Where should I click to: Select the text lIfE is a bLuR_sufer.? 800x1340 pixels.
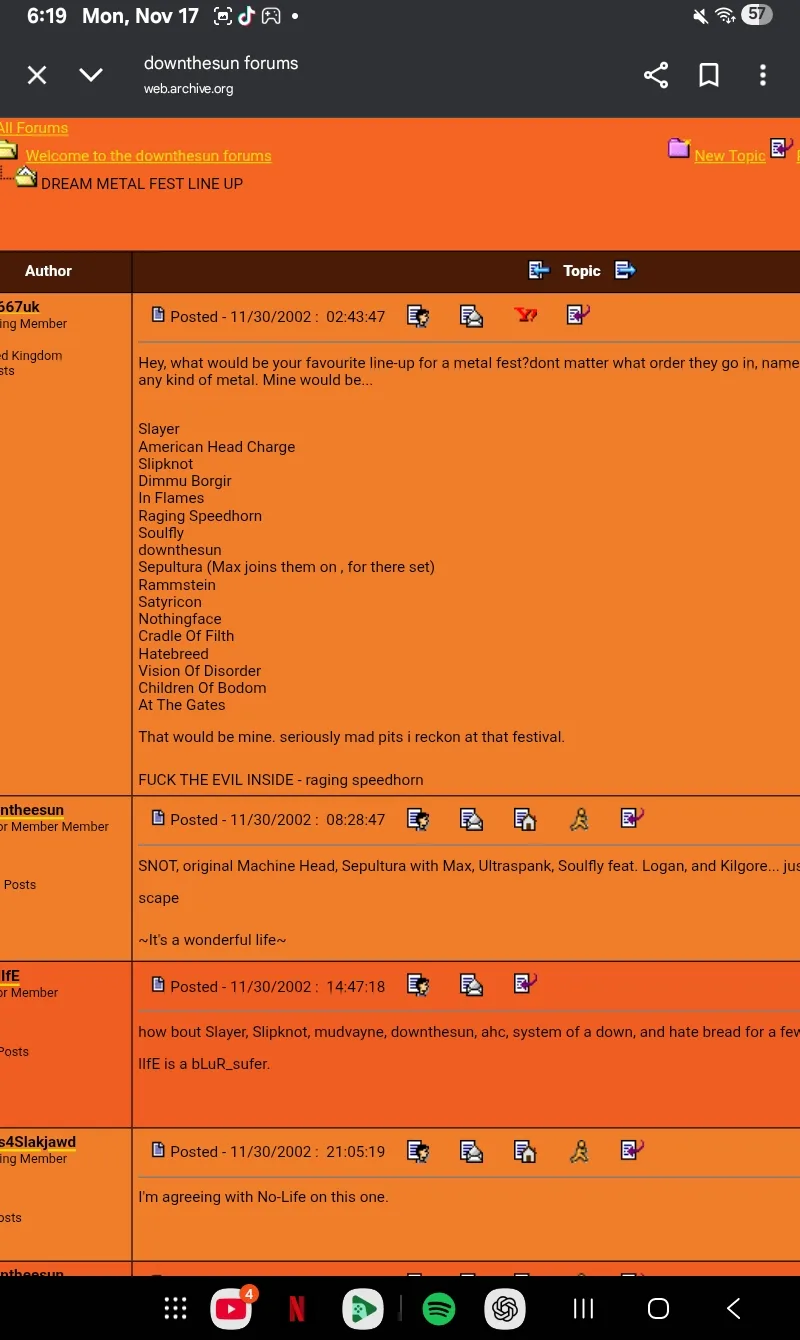[x=204, y=1064]
